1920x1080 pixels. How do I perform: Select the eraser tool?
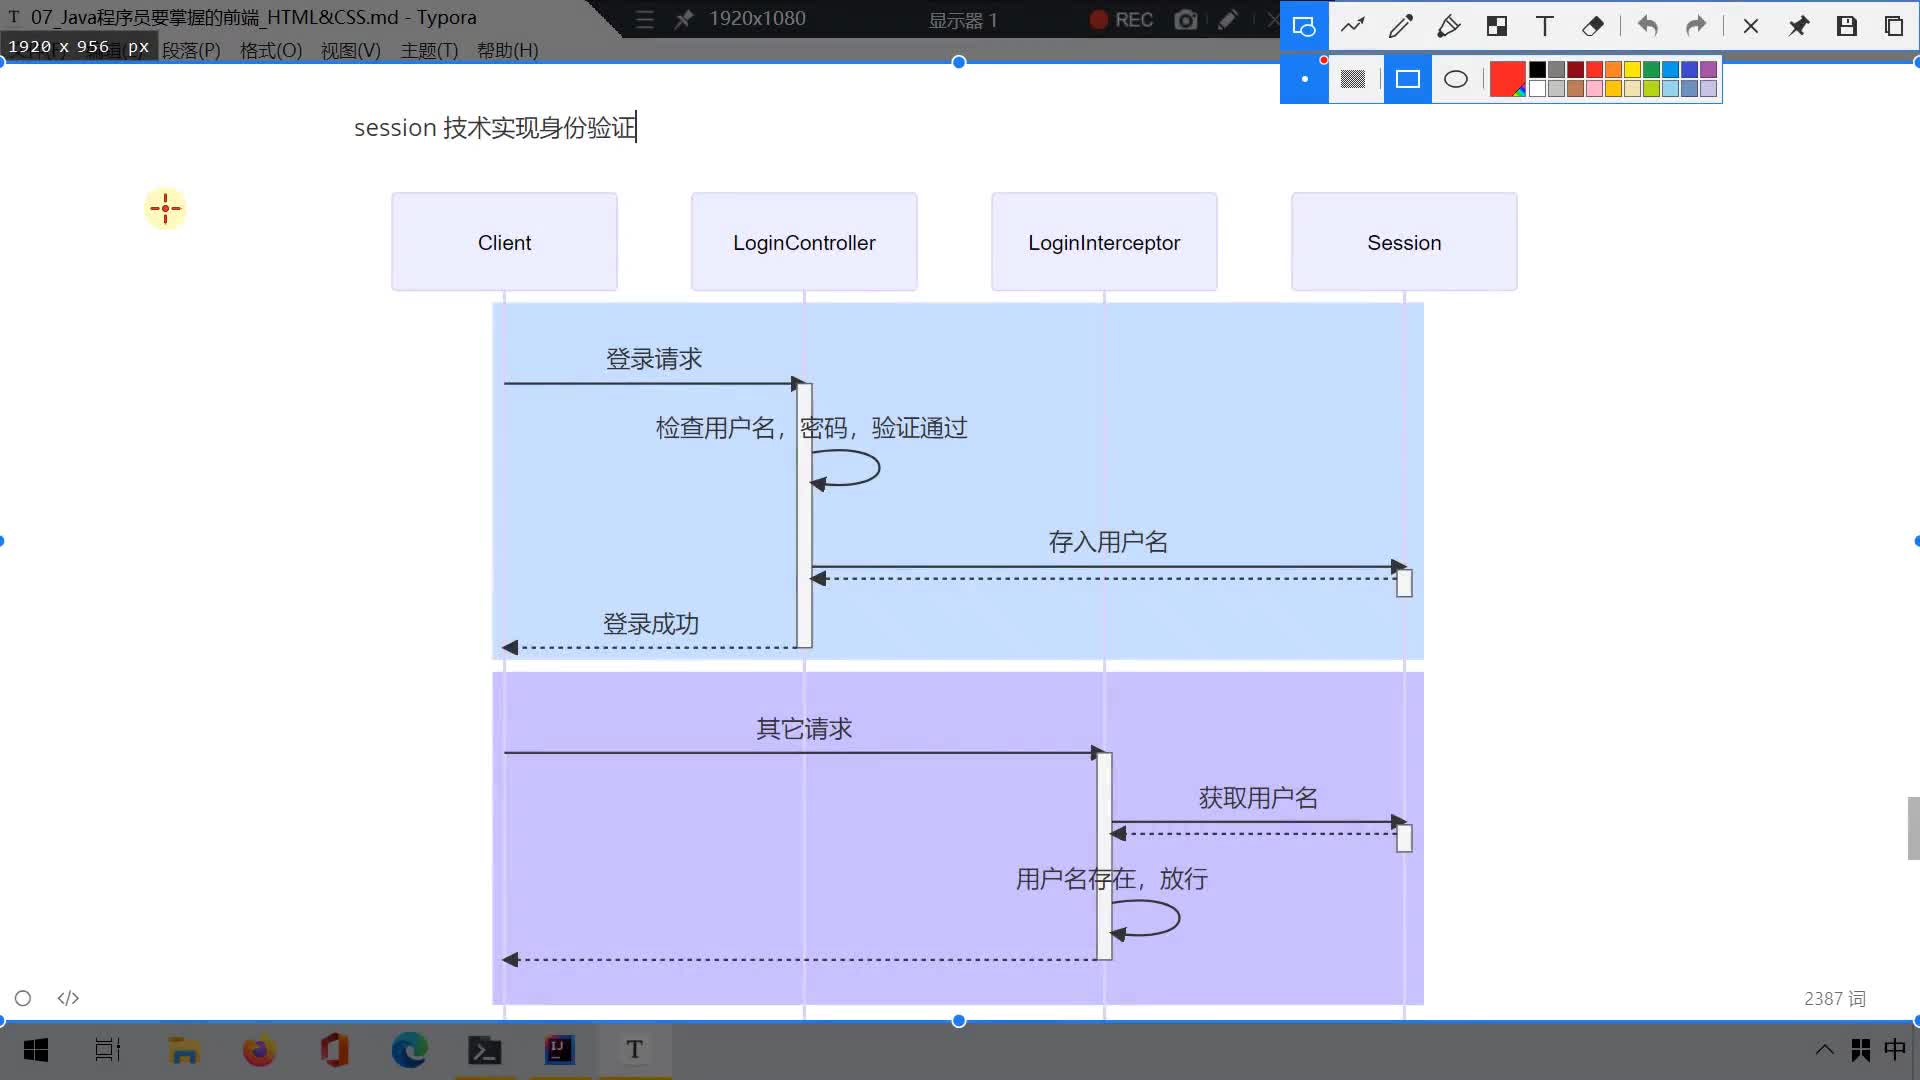click(x=1593, y=26)
